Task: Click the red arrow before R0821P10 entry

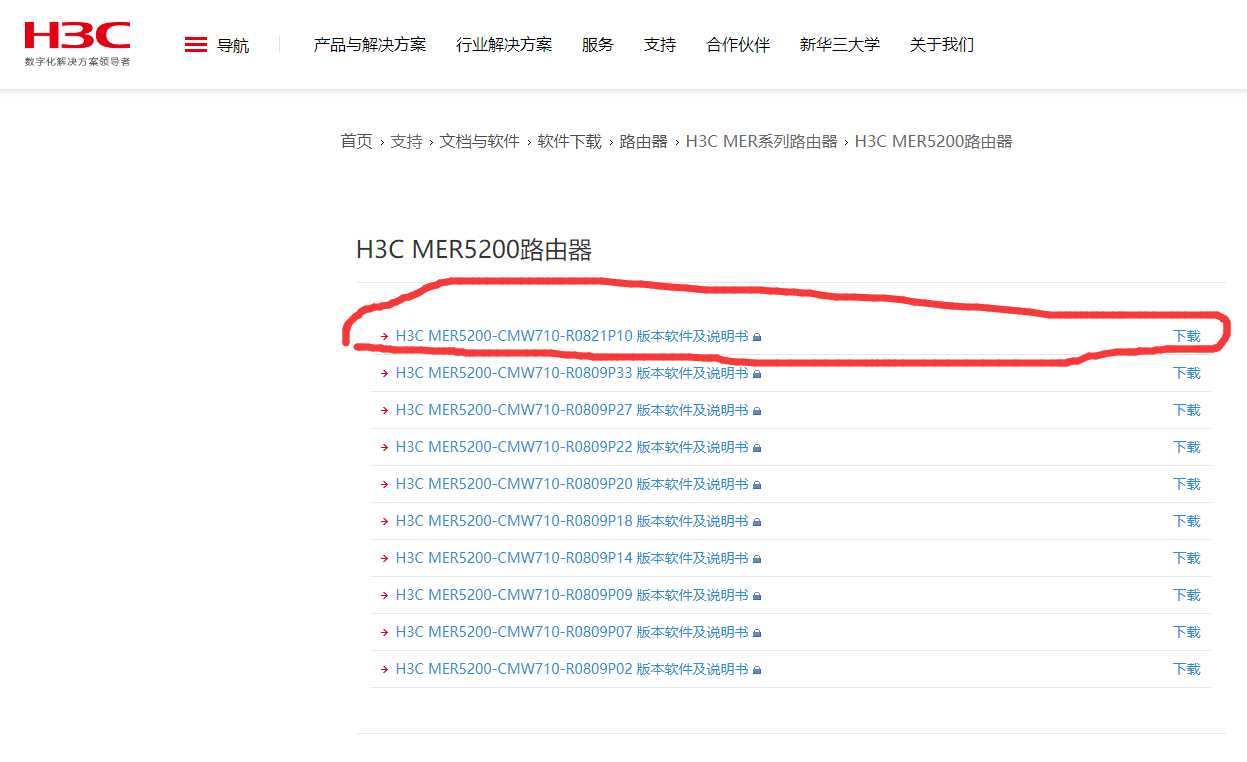Action: [x=385, y=337]
